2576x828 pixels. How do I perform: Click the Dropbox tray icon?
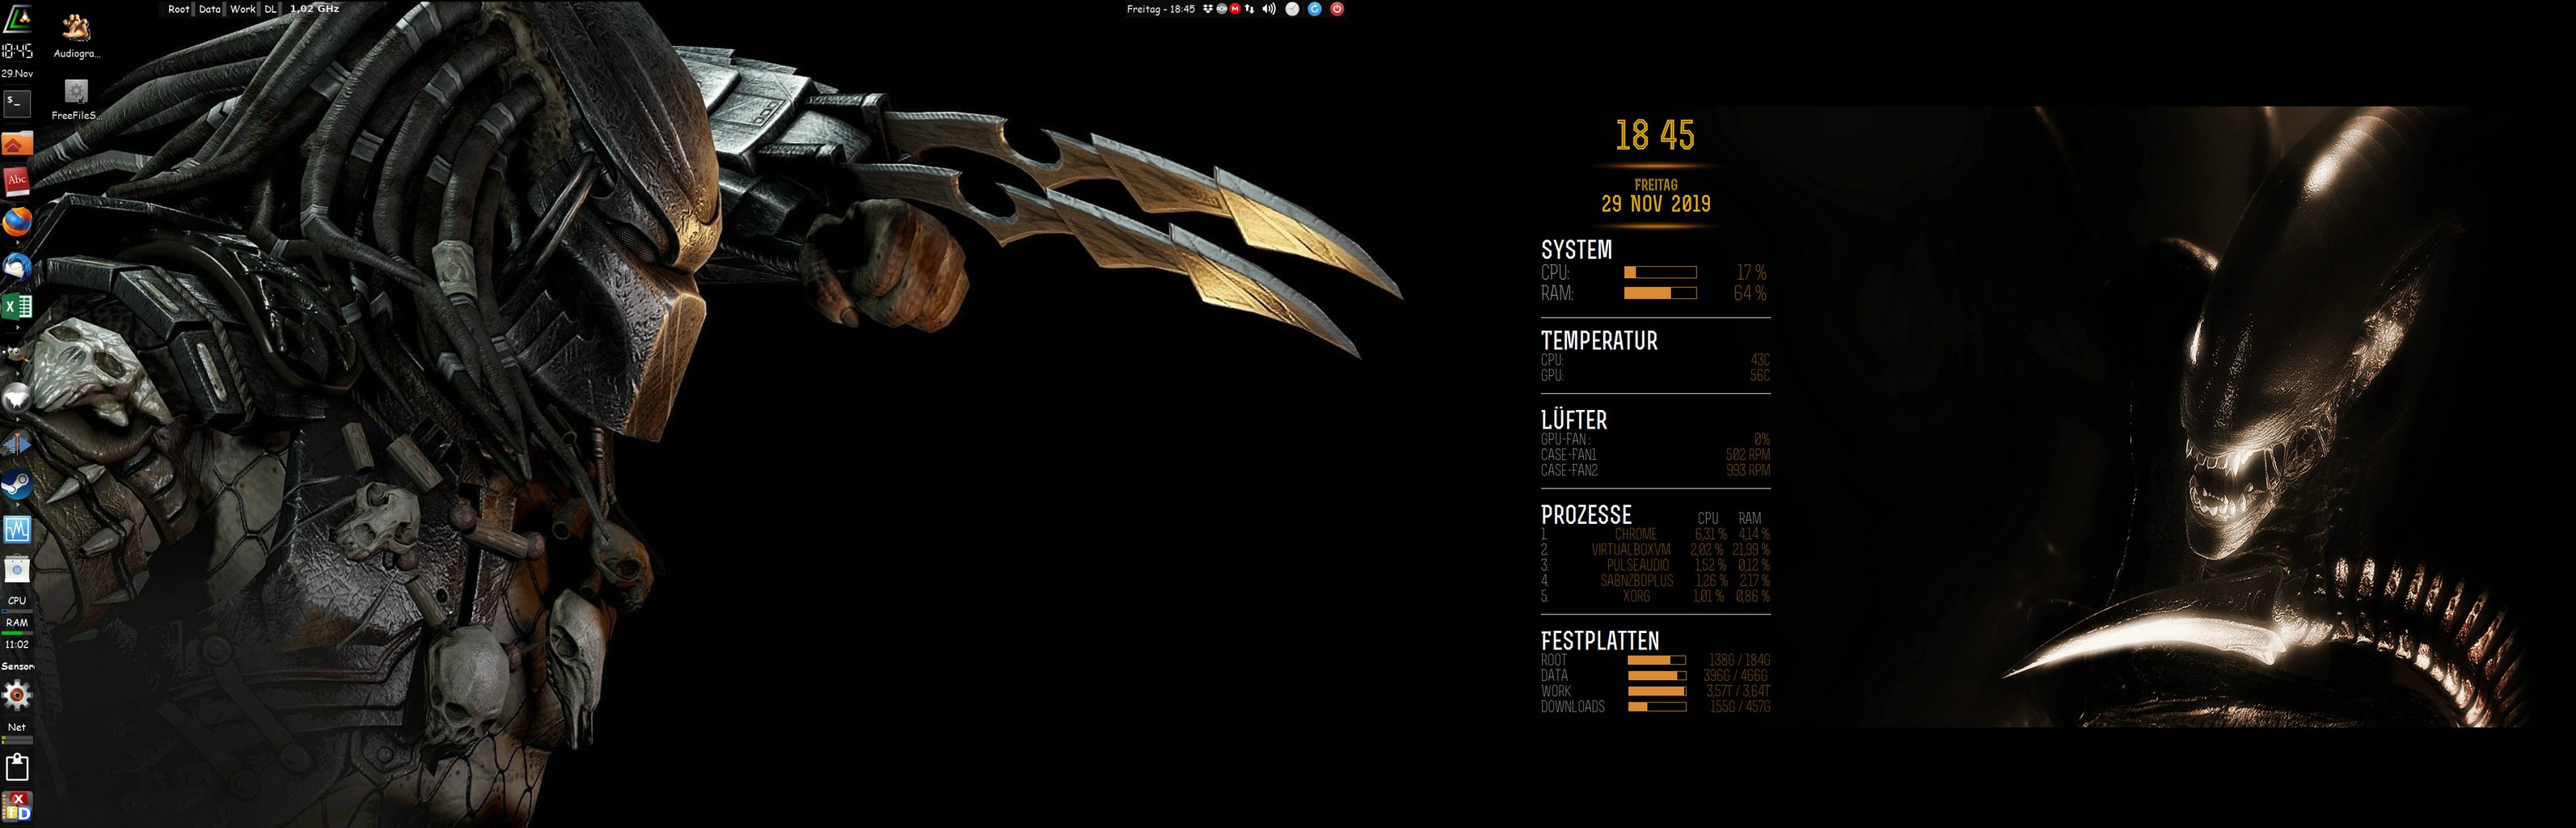pyautogui.click(x=1208, y=9)
